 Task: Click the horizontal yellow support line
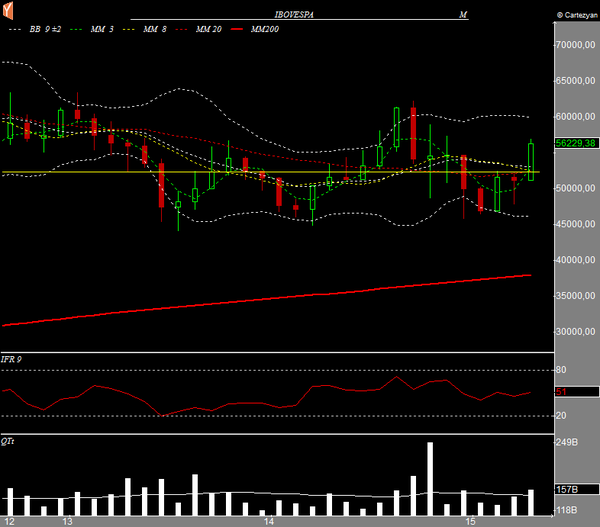271,172
